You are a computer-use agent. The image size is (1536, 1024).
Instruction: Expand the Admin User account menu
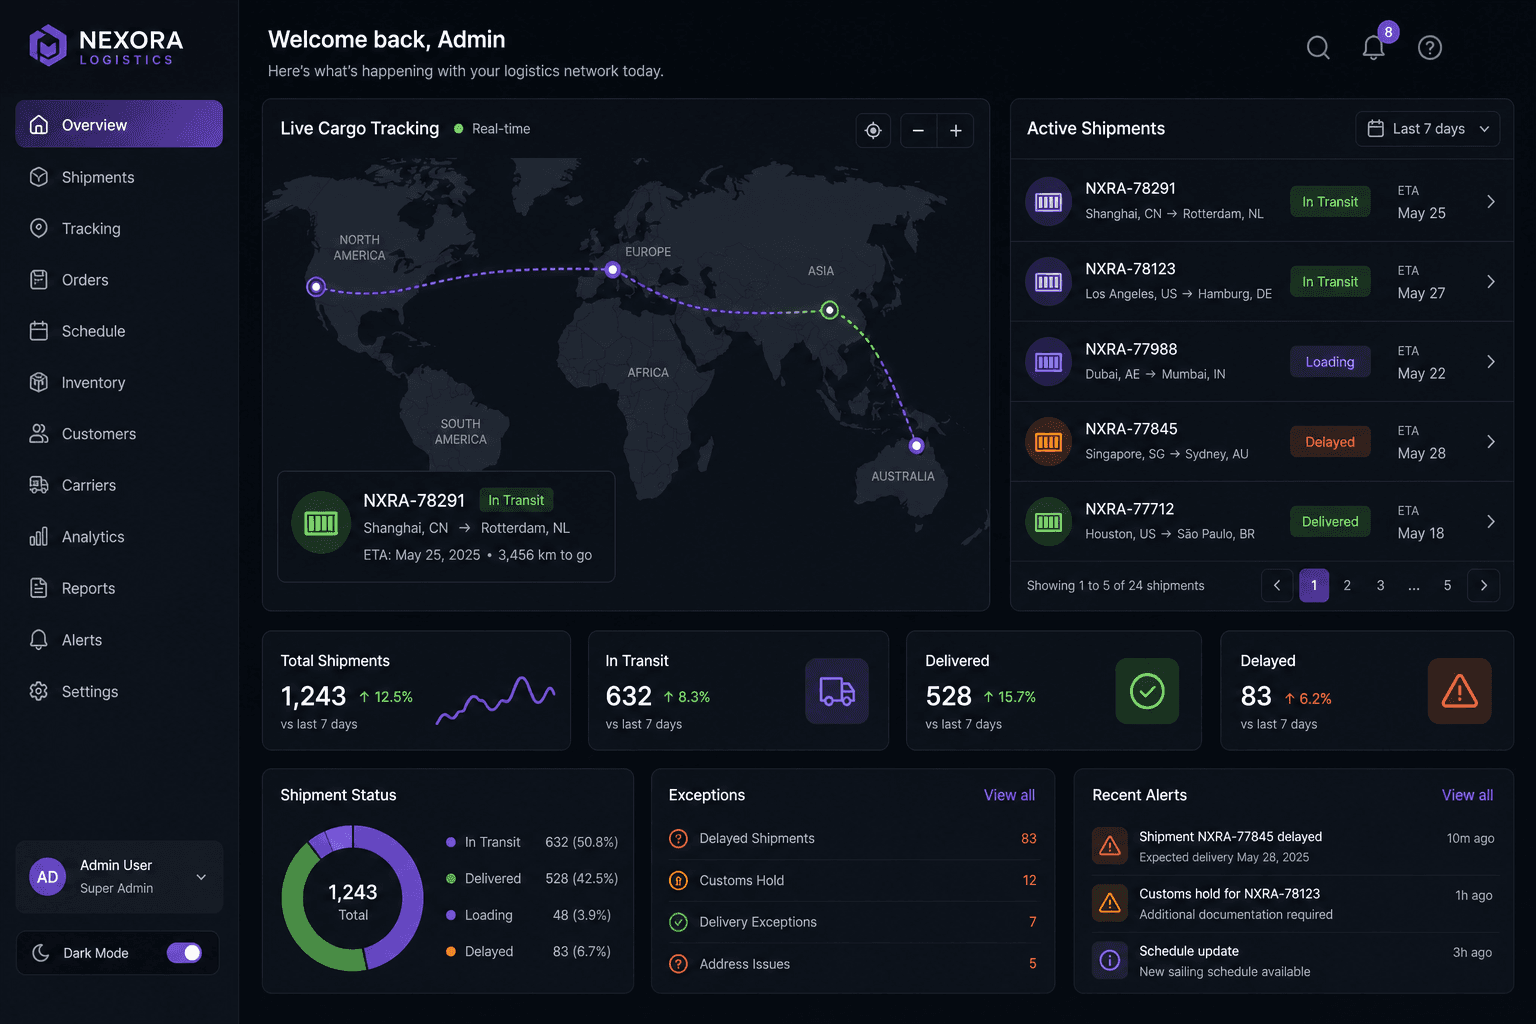pyautogui.click(x=201, y=877)
